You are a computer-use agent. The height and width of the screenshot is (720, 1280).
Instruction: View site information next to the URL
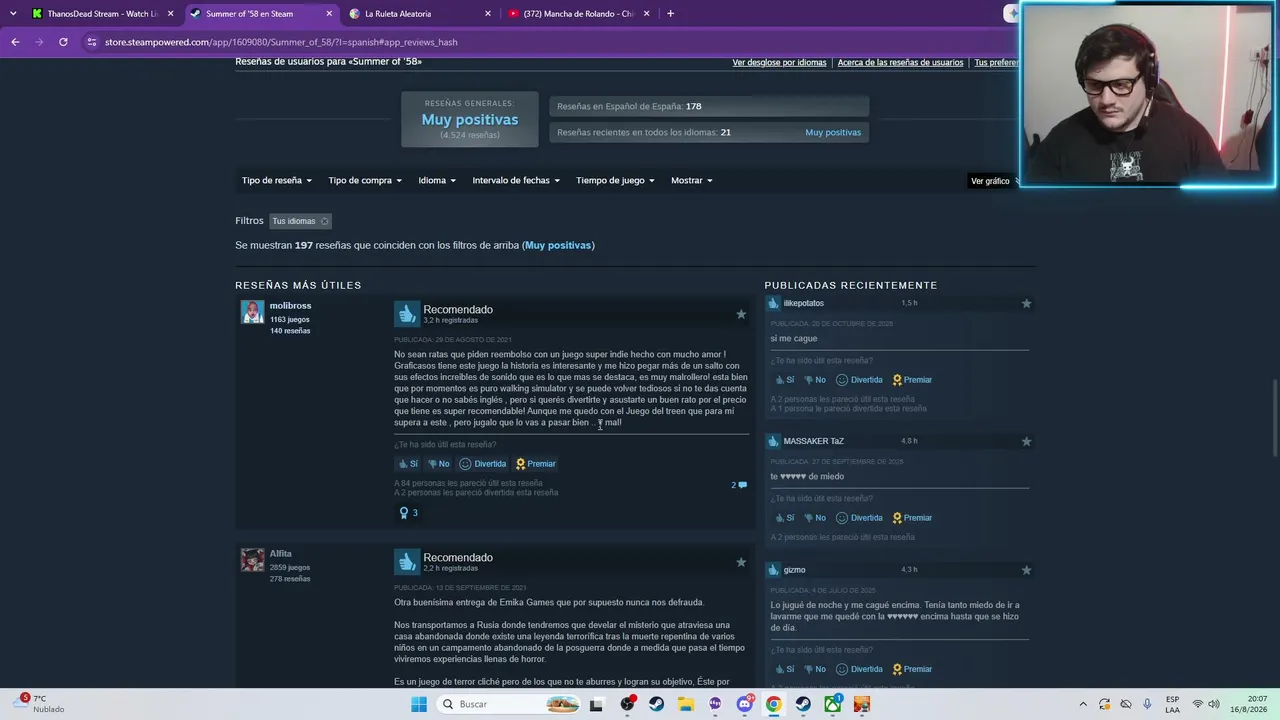[x=92, y=42]
